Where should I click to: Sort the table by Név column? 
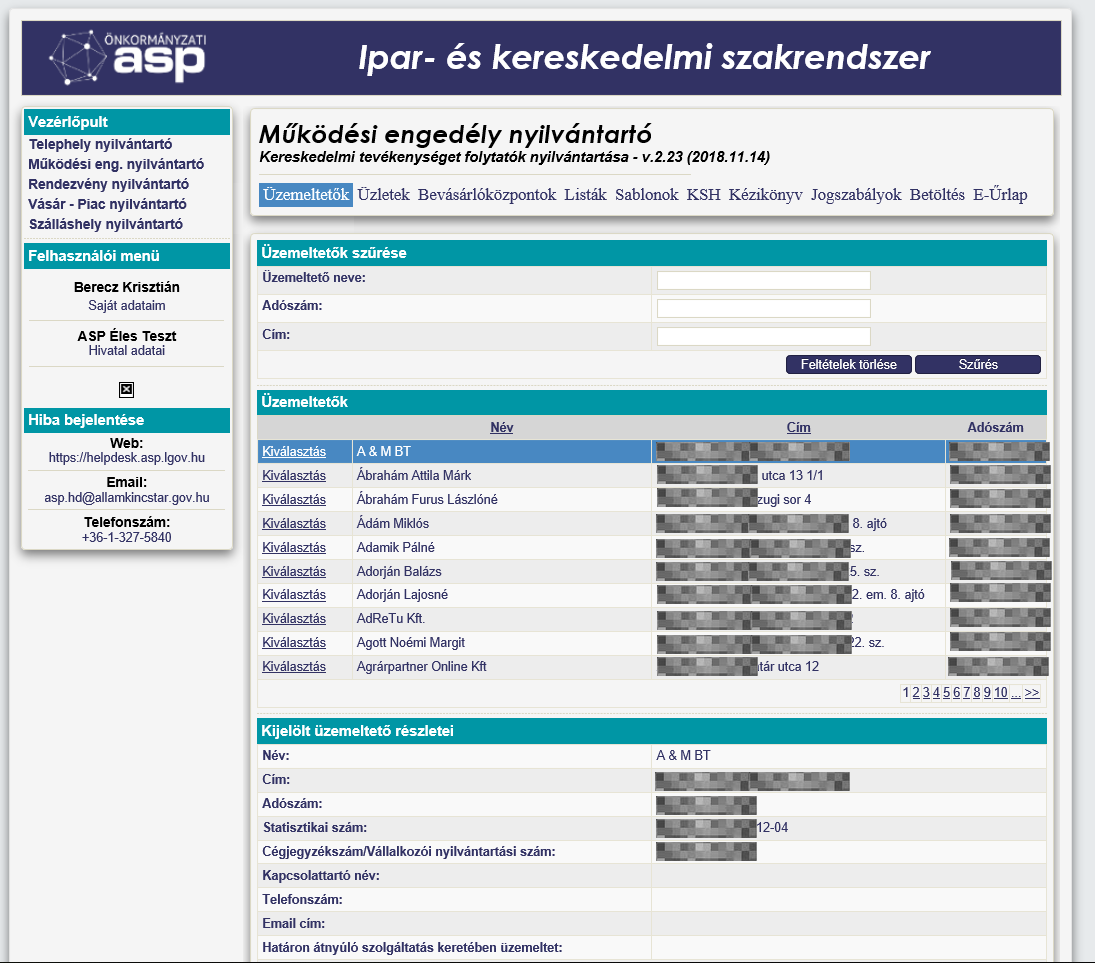pyautogui.click(x=501, y=427)
